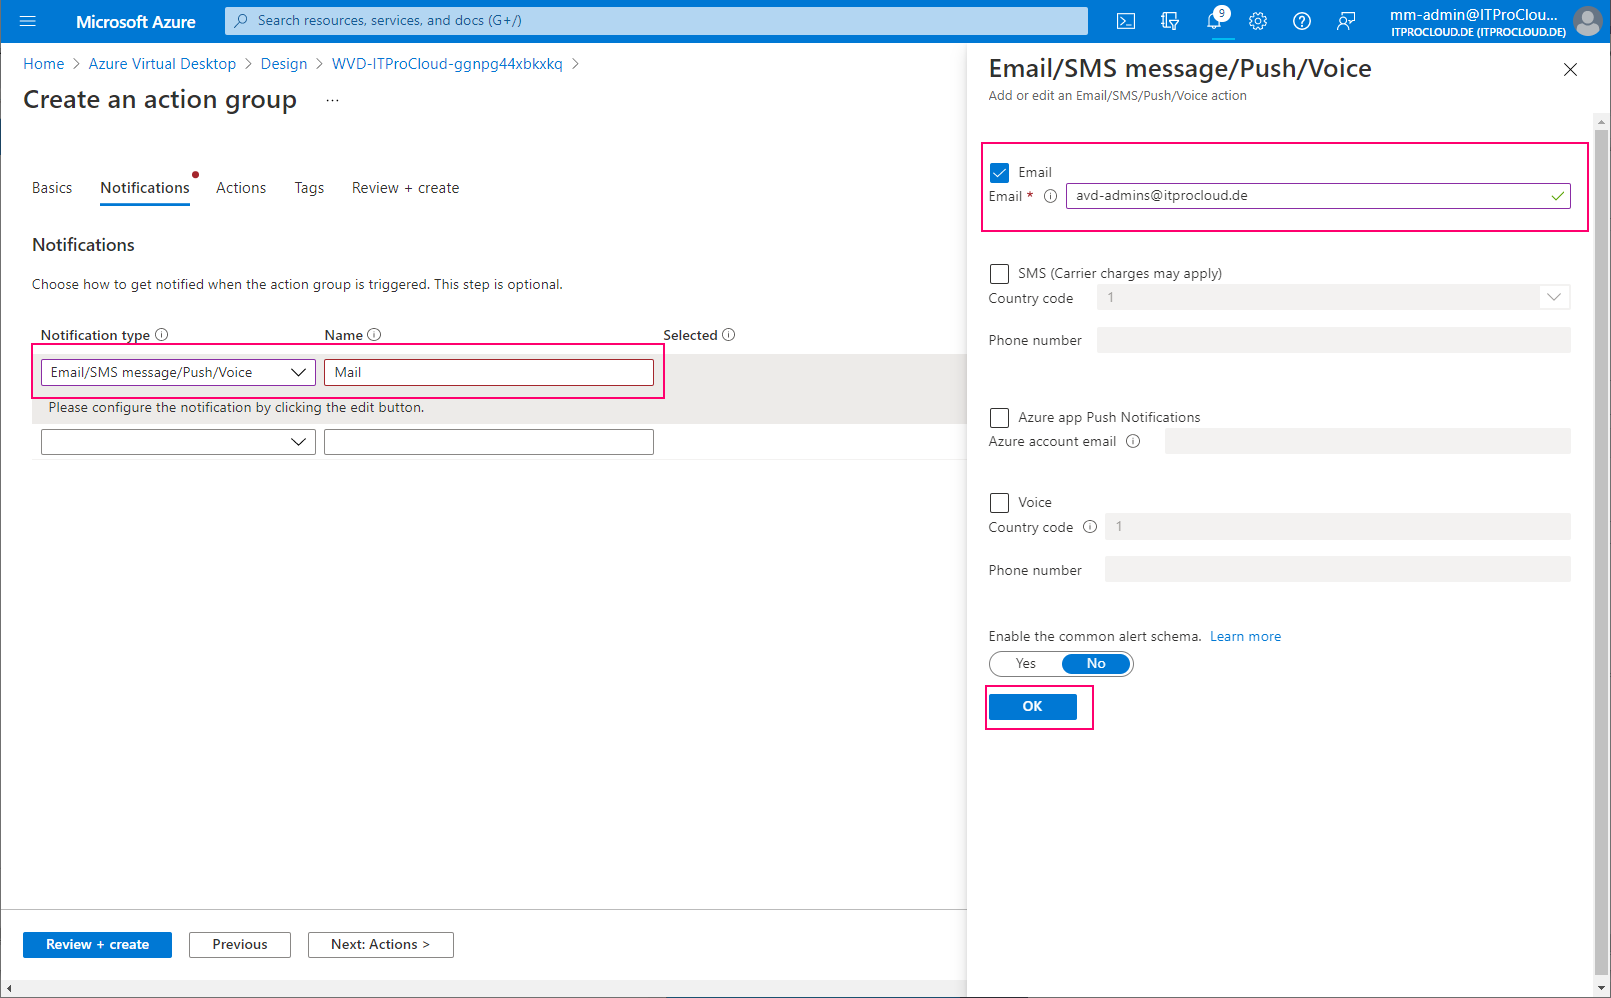Open the Learn more link
Screen dimensions: 1611x998
pyautogui.click(x=1245, y=636)
